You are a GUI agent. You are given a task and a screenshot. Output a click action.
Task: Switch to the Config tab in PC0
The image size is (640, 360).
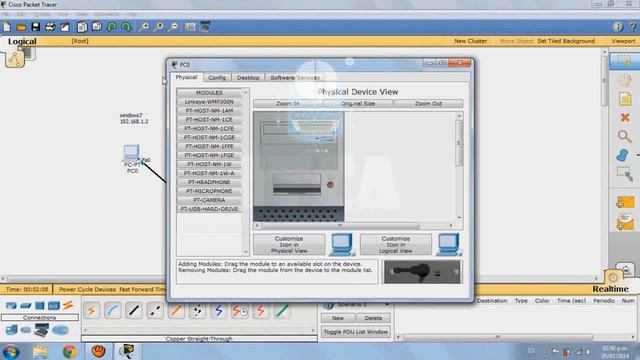217,78
